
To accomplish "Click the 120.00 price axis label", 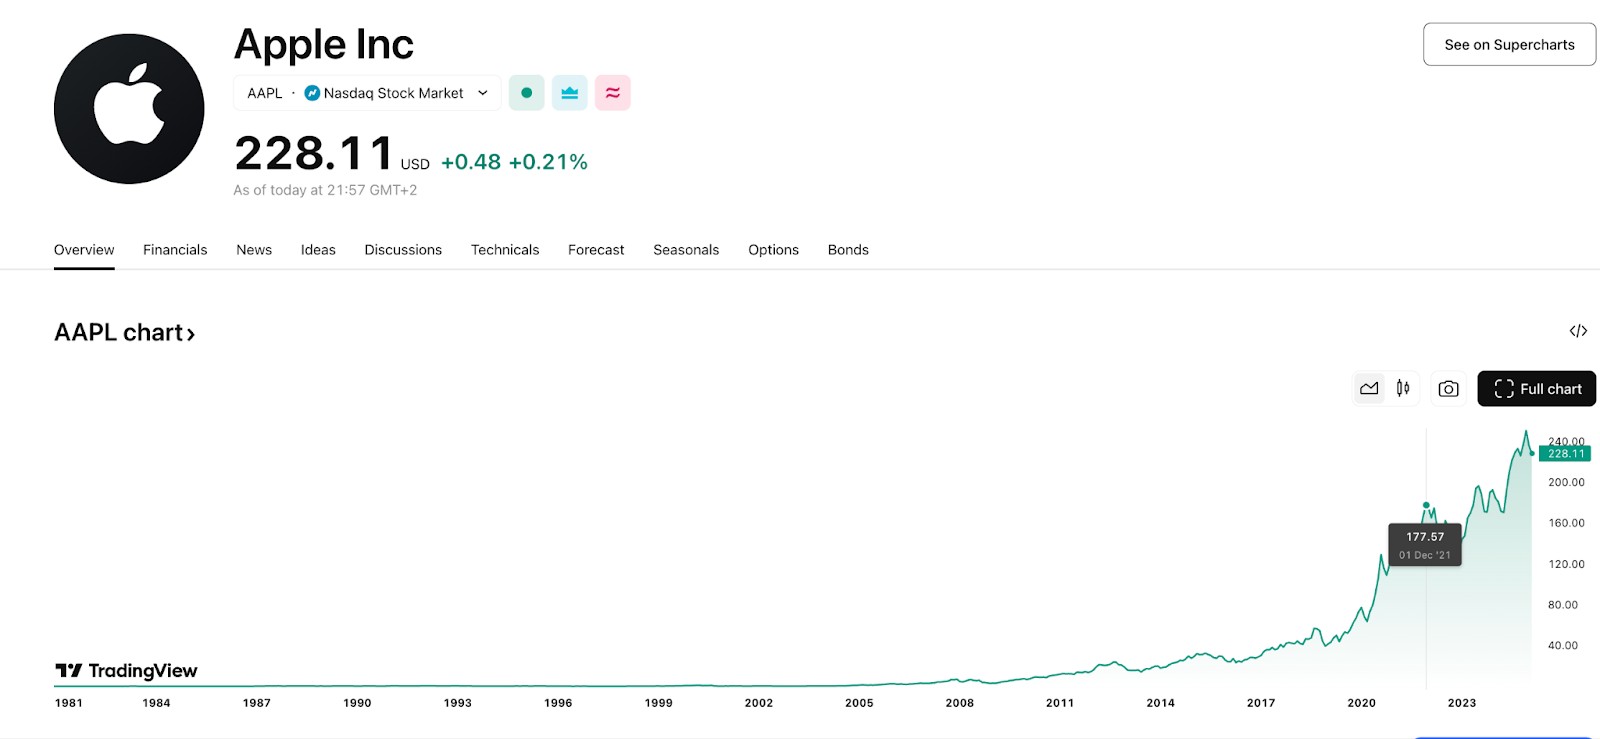I will [1566, 564].
